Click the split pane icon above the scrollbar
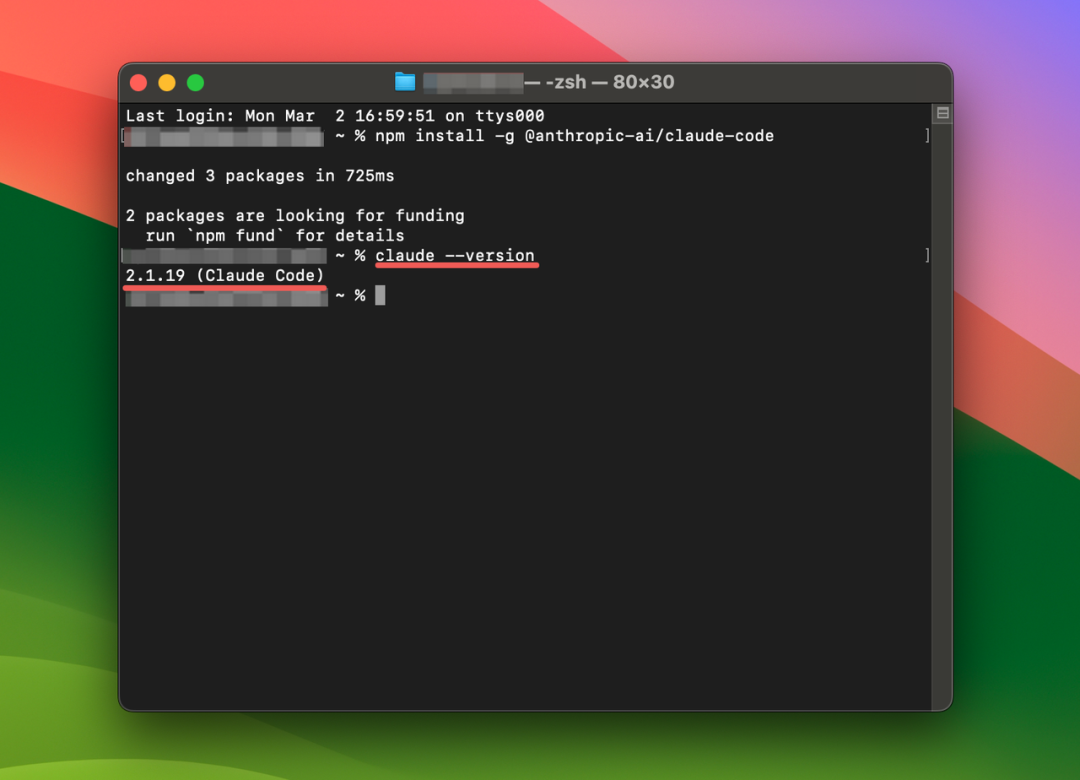Screen dimensions: 1080x780 click(x=942, y=113)
